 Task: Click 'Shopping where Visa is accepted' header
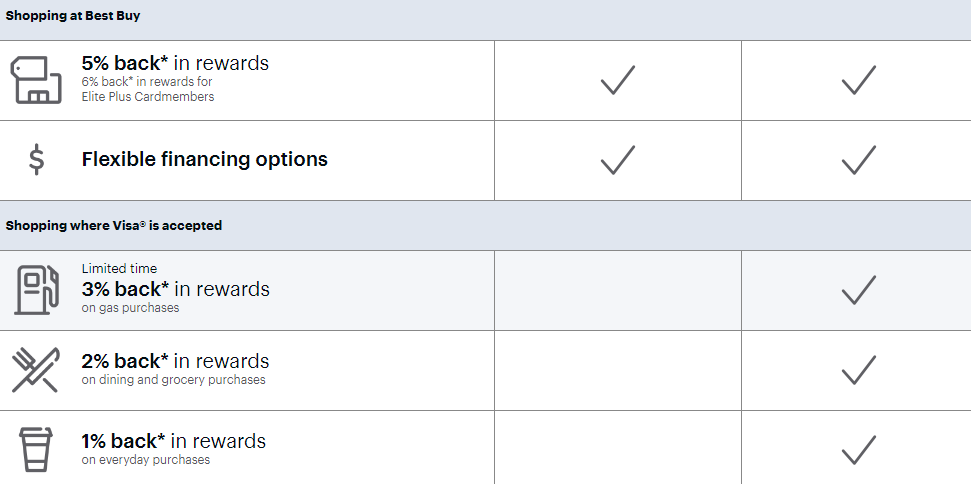(113, 225)
